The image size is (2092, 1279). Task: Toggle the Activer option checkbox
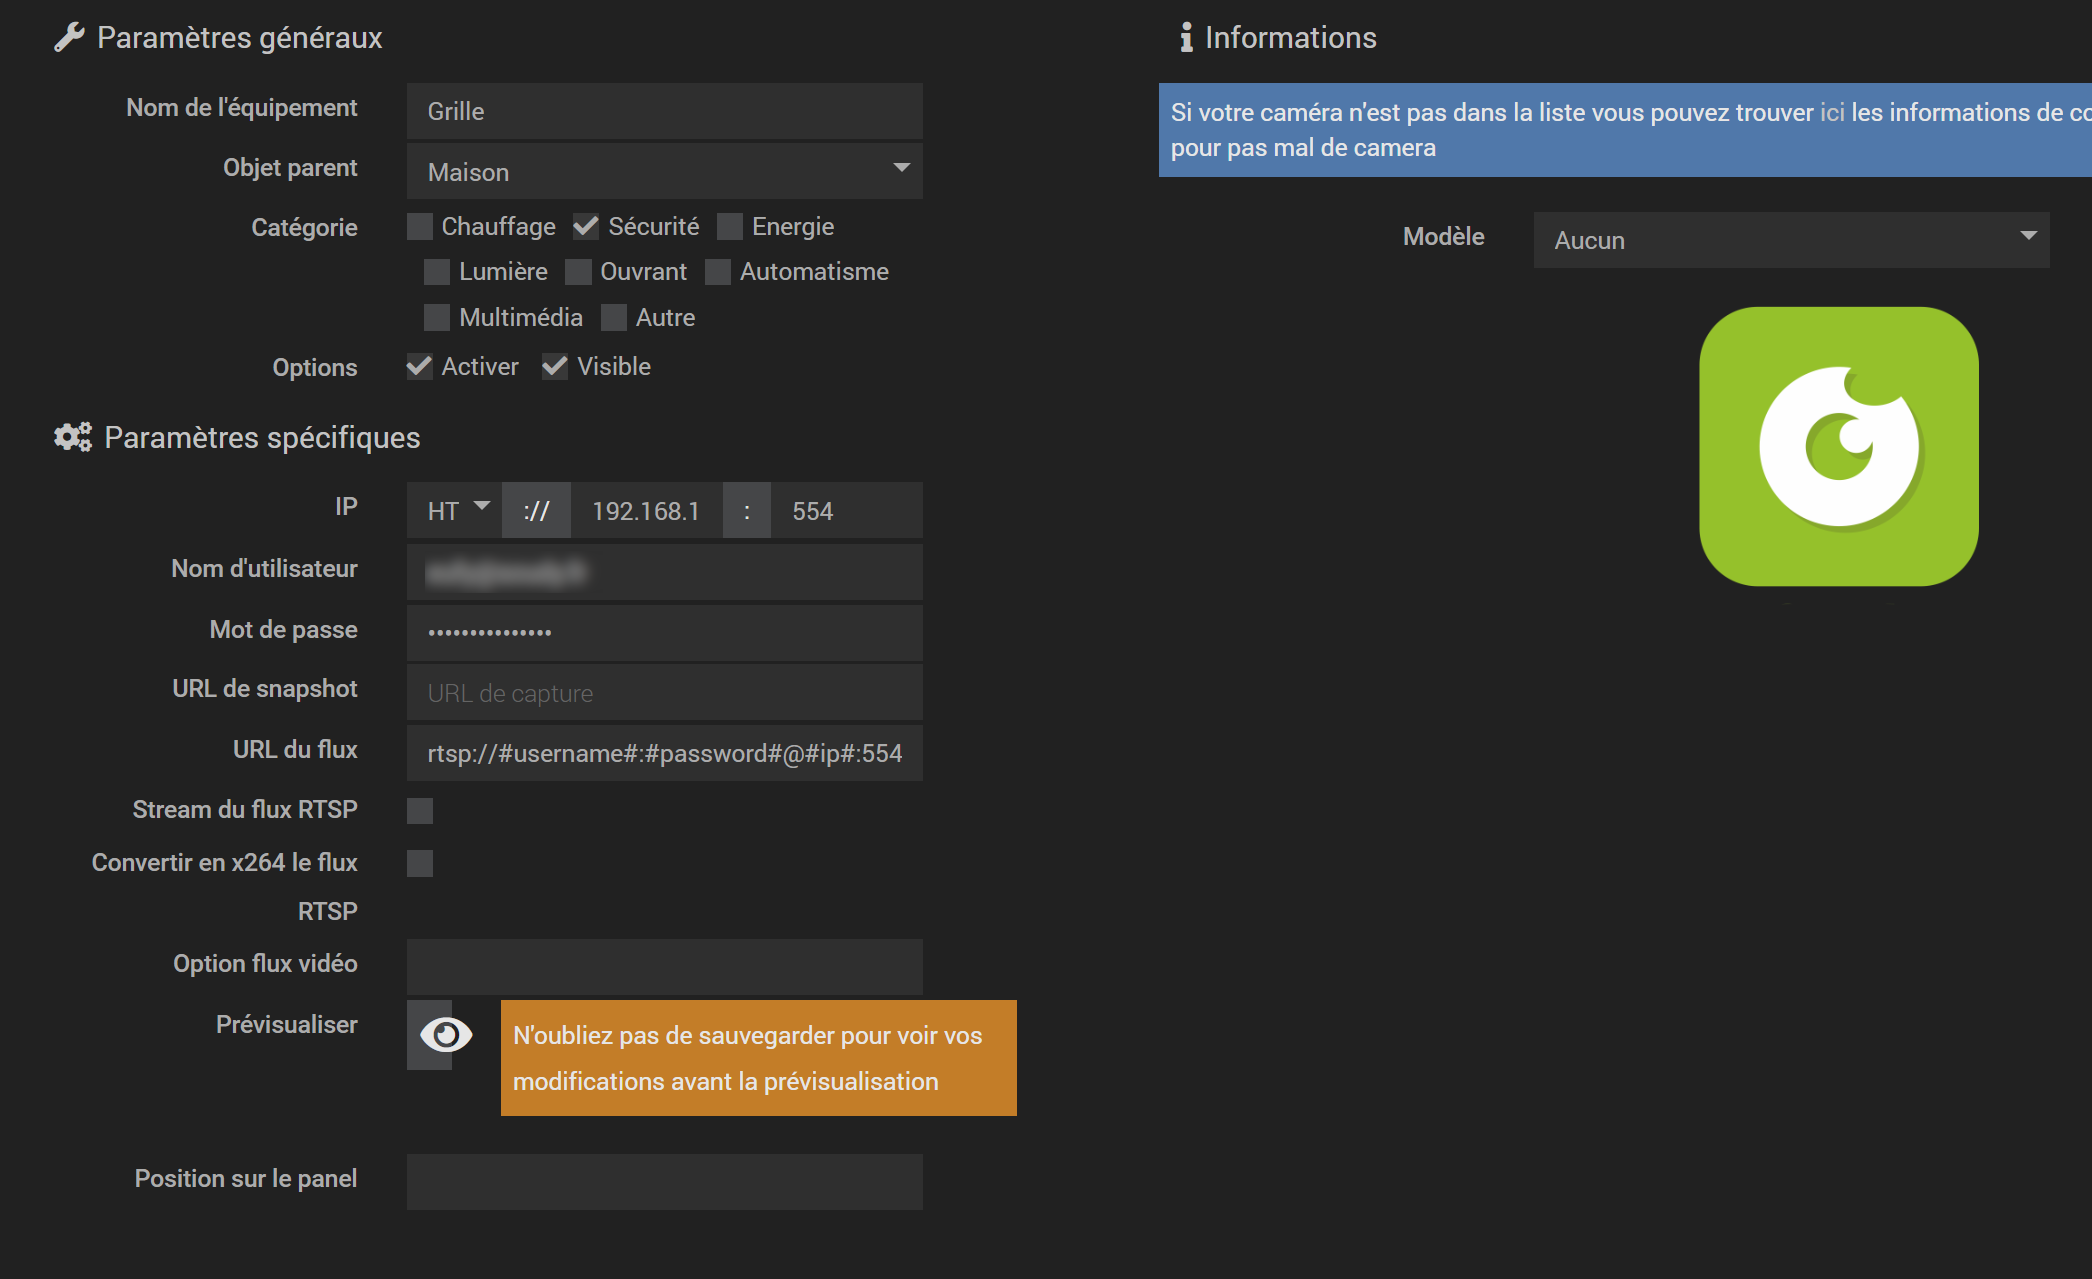point(420,367)
